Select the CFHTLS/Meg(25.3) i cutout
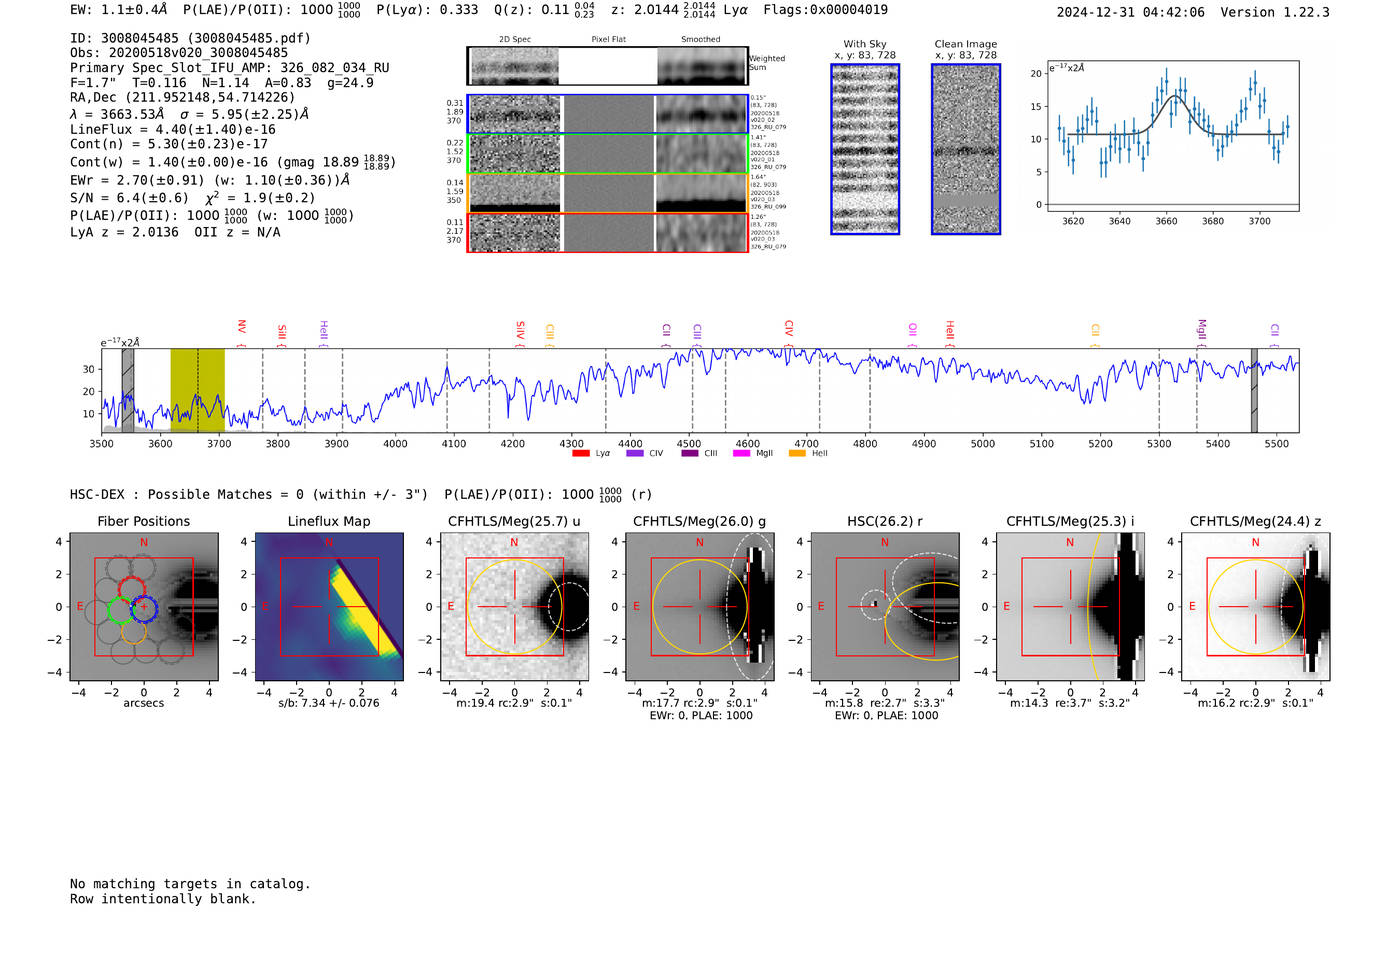Screen dimensions: 1400x953 tap(1070, 607)
